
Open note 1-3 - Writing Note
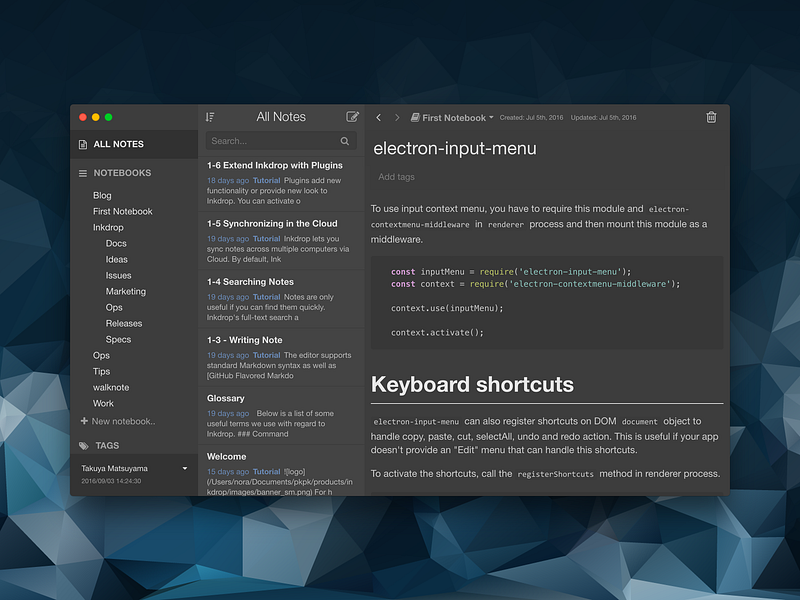(x=281, y=357)
